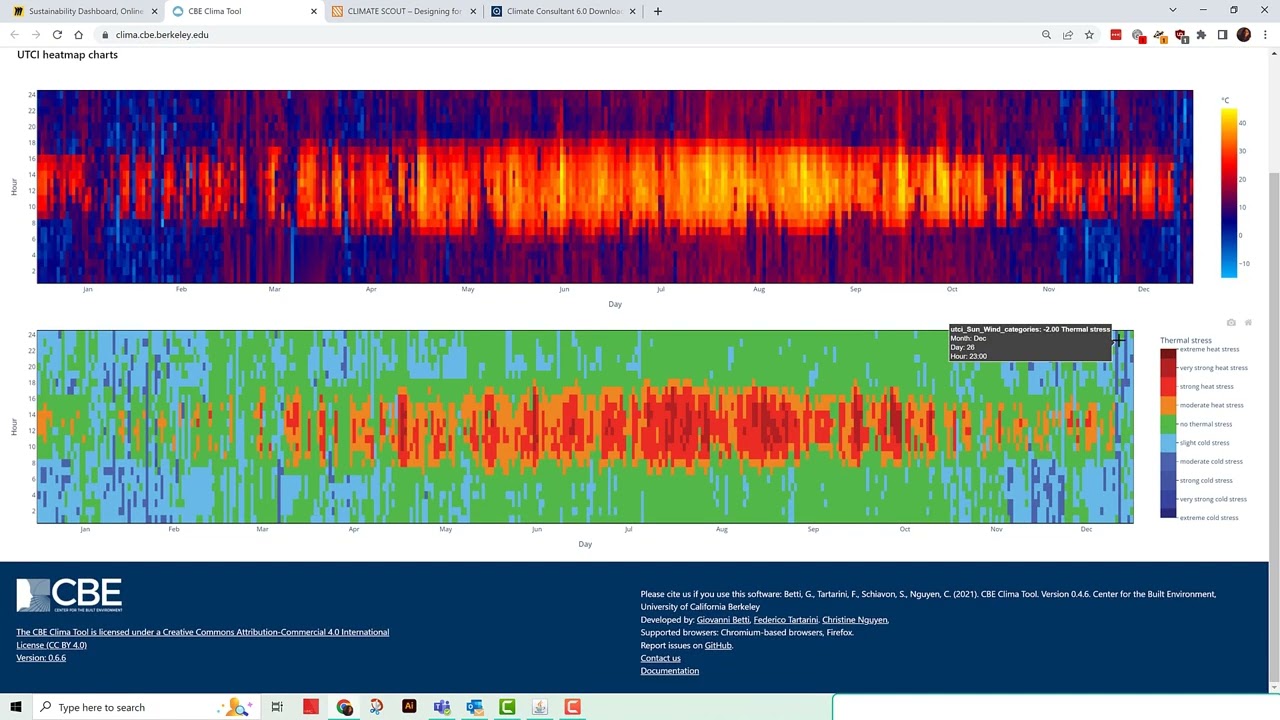Bookmark this page with star icon
The width and height of the screenshot is (1280, 720).
point(1089,35)
